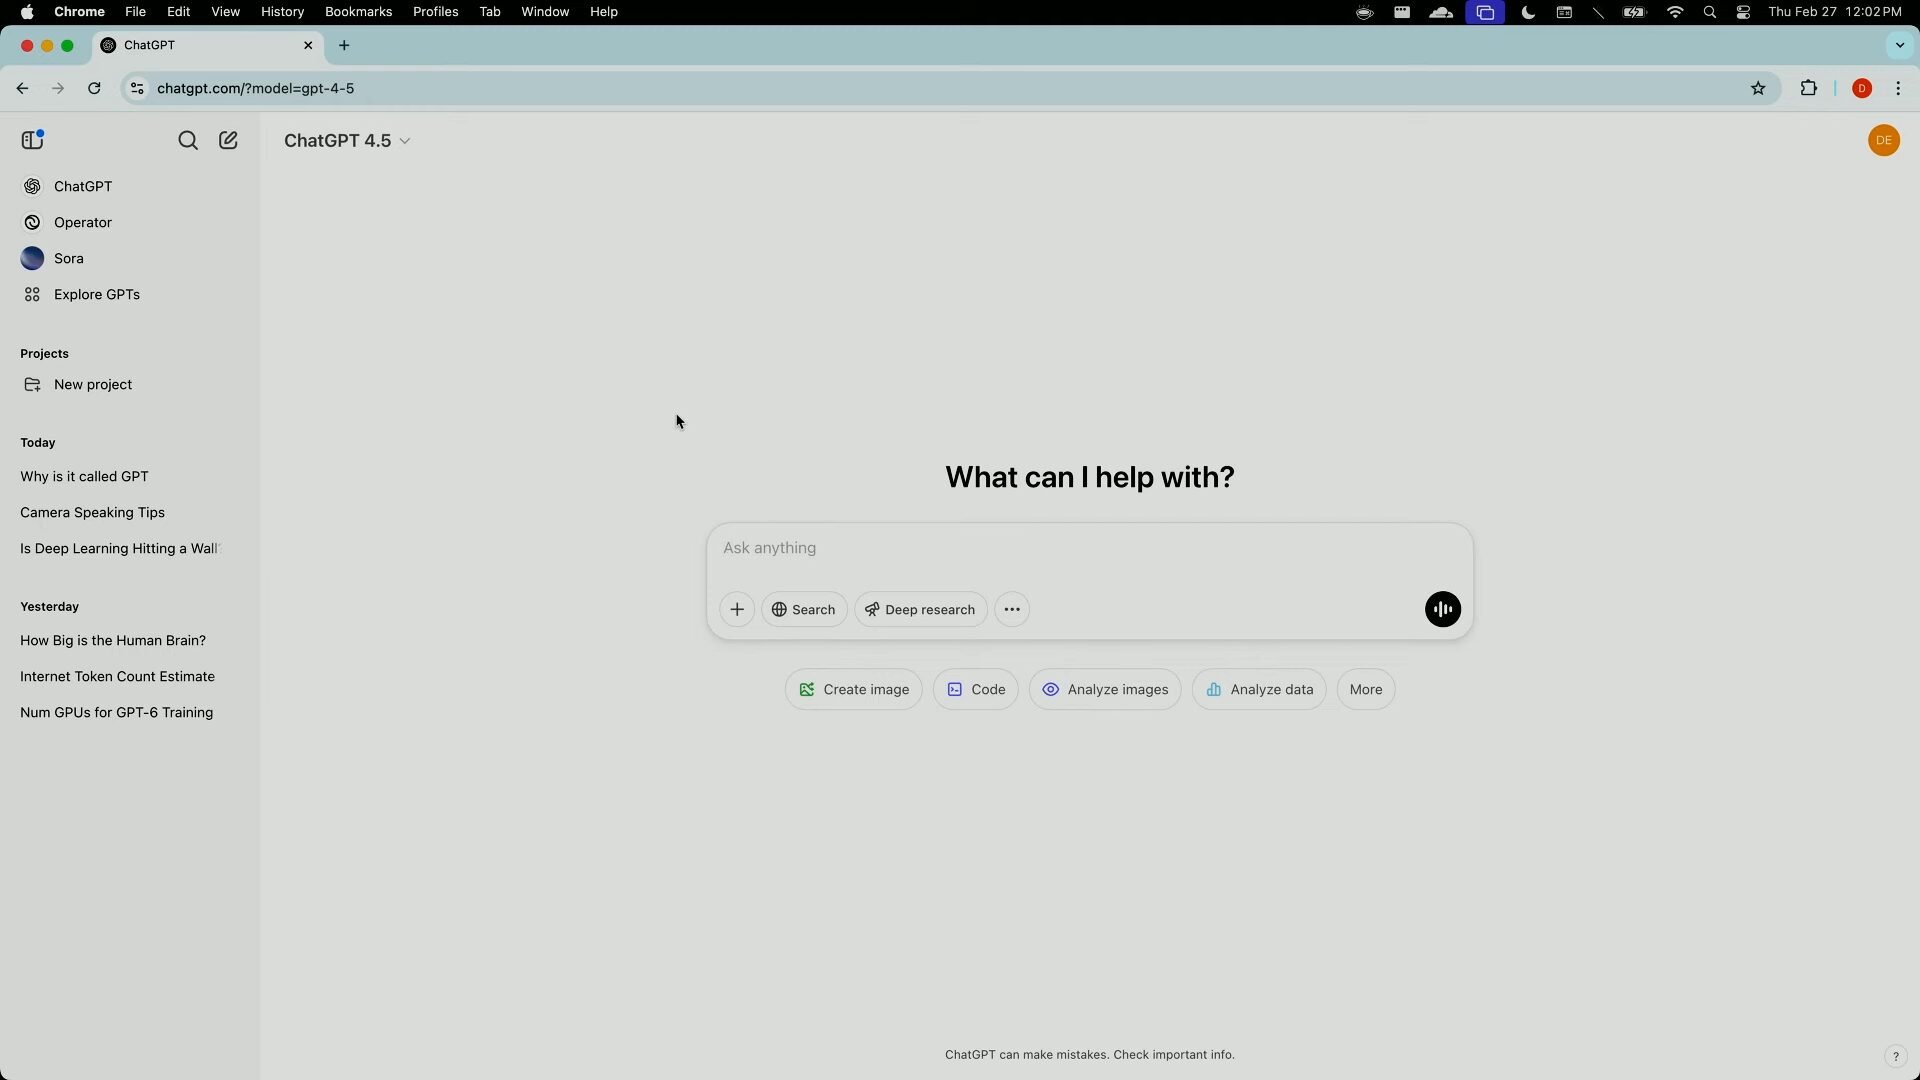1920x1080 pixels.
Task: Expand the ChatGPT 4.5 model selector
Action: point(347,141)
